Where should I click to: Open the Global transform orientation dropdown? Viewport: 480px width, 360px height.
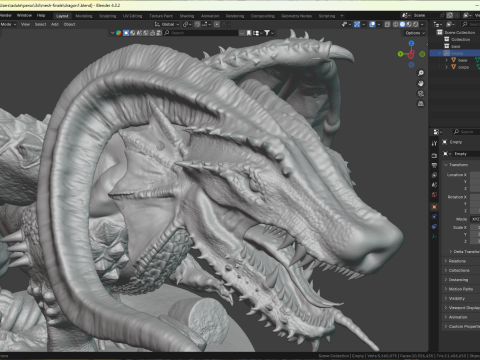click(167, 24)
